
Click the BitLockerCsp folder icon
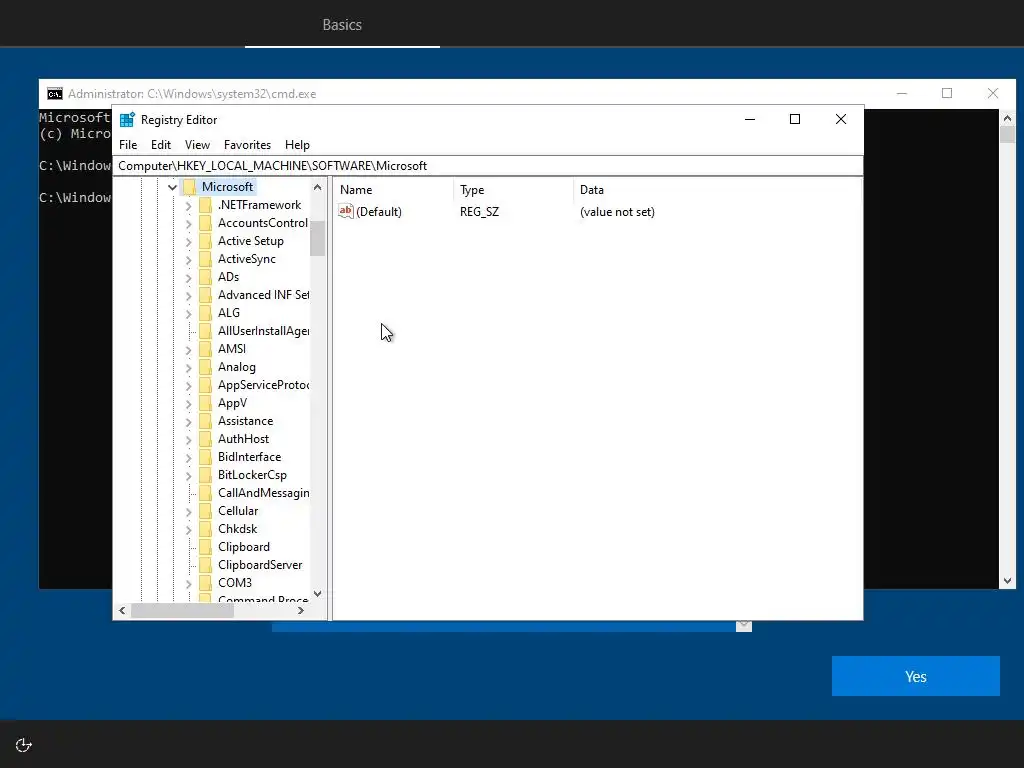[205, 475]
